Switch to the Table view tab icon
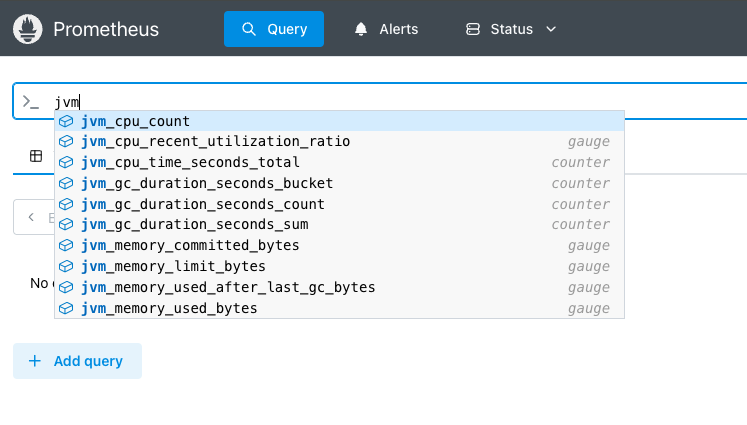This screenshot has height=425, width=747. (x=36, y=156)
